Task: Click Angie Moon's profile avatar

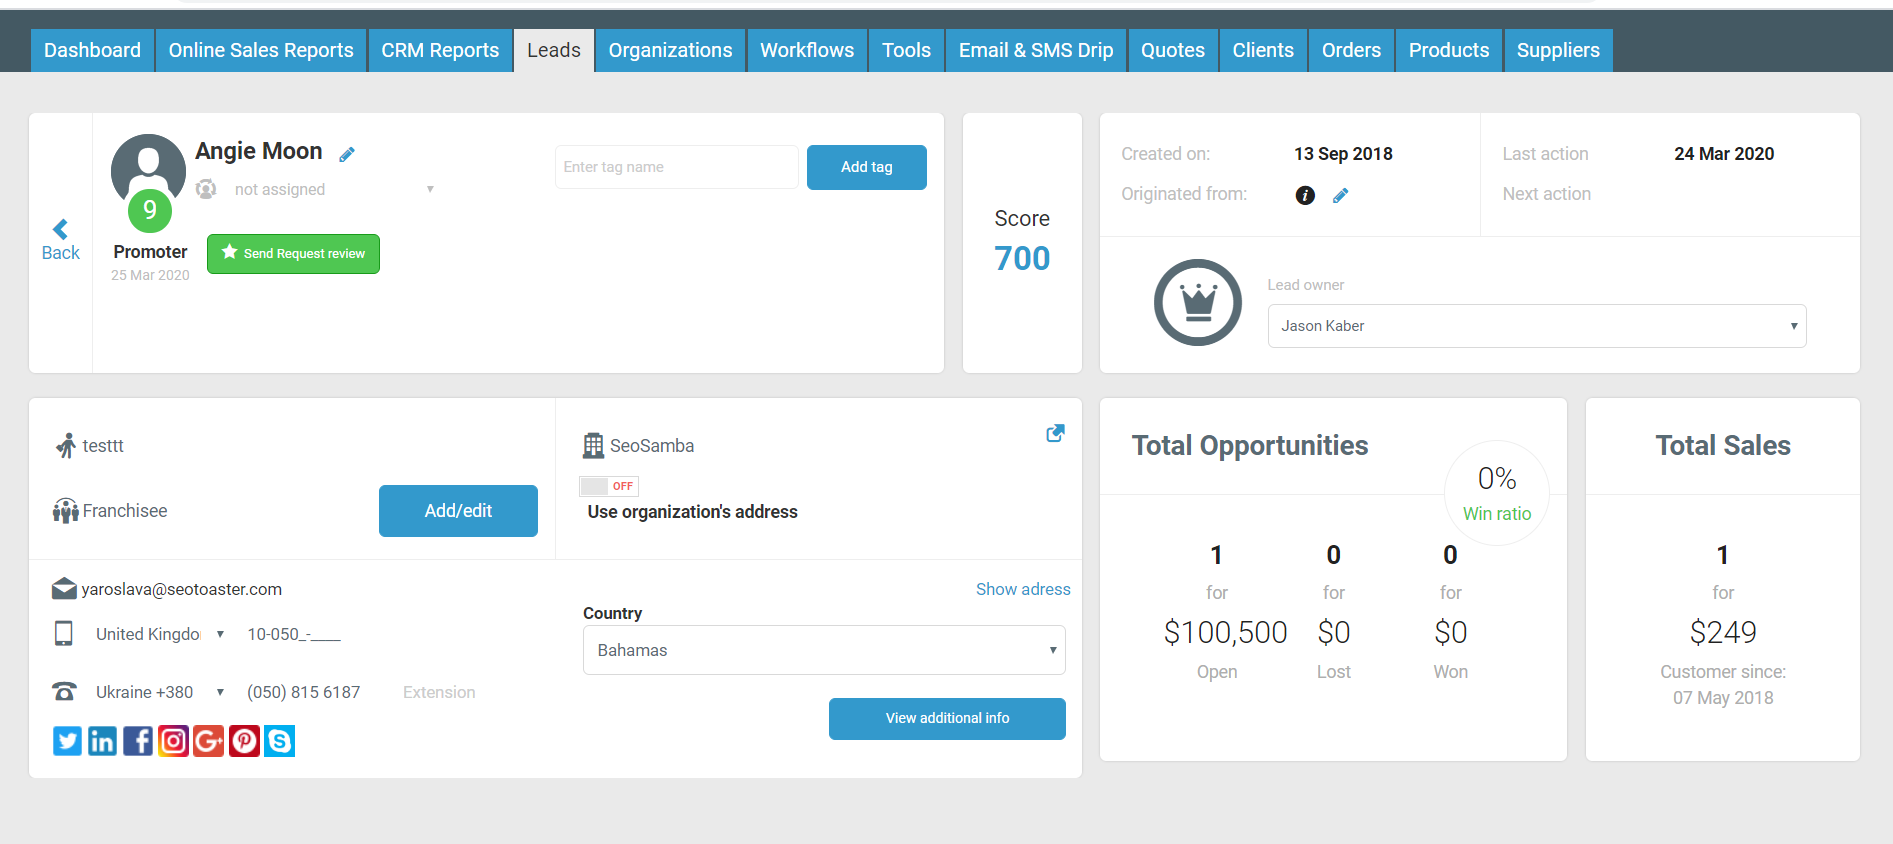Action: point(148,171)
